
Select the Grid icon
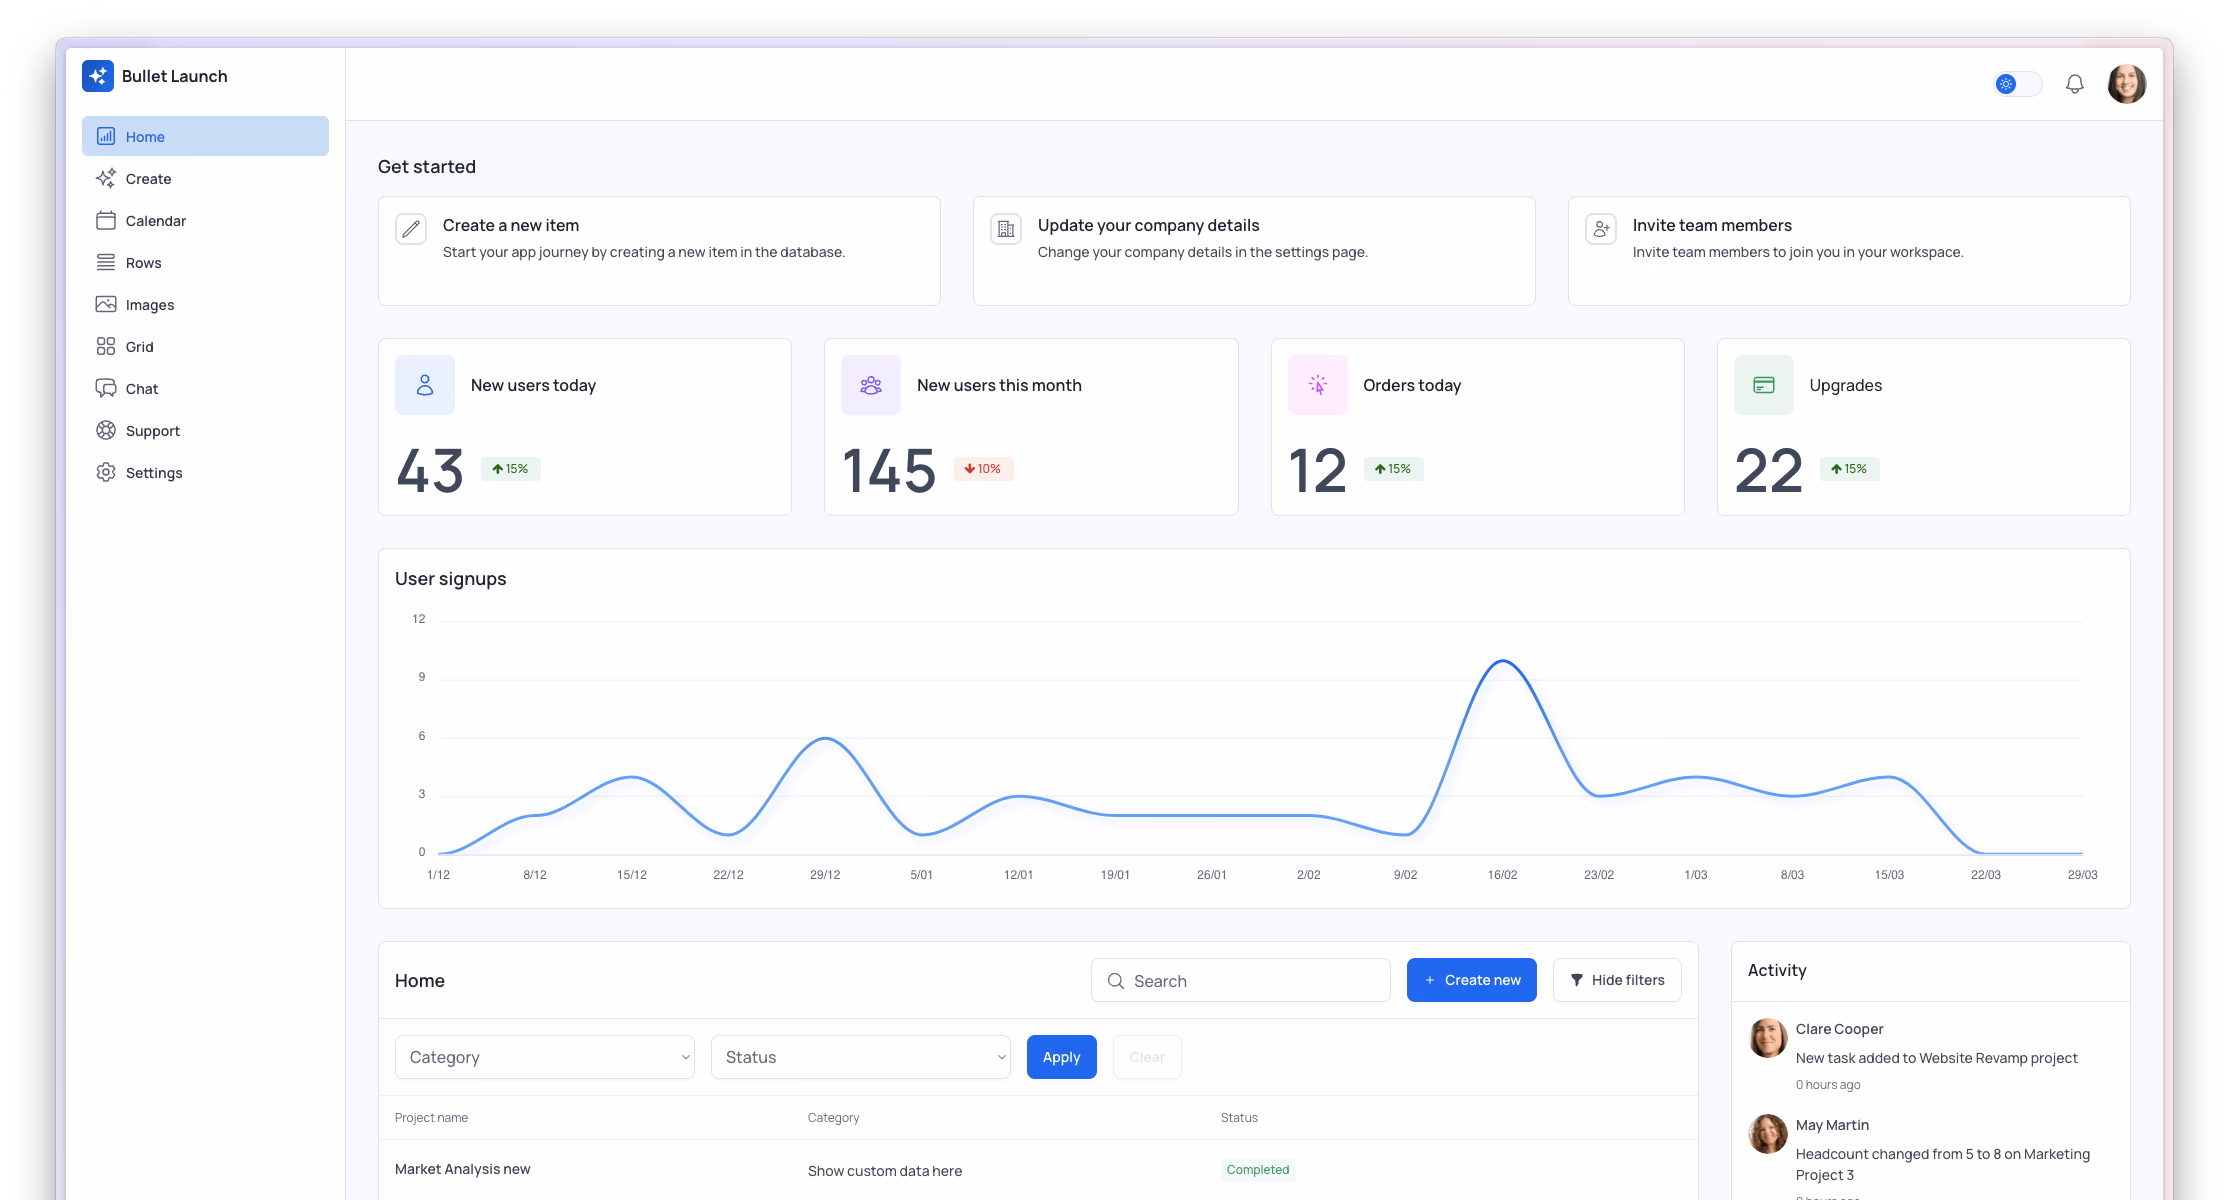click(107, 346)
